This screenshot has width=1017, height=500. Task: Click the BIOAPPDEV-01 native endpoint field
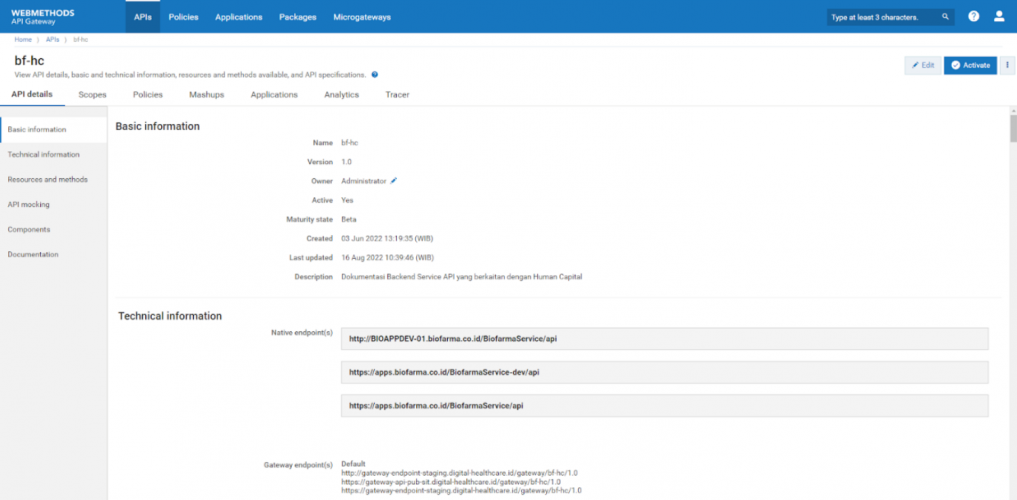coord(665,339)
